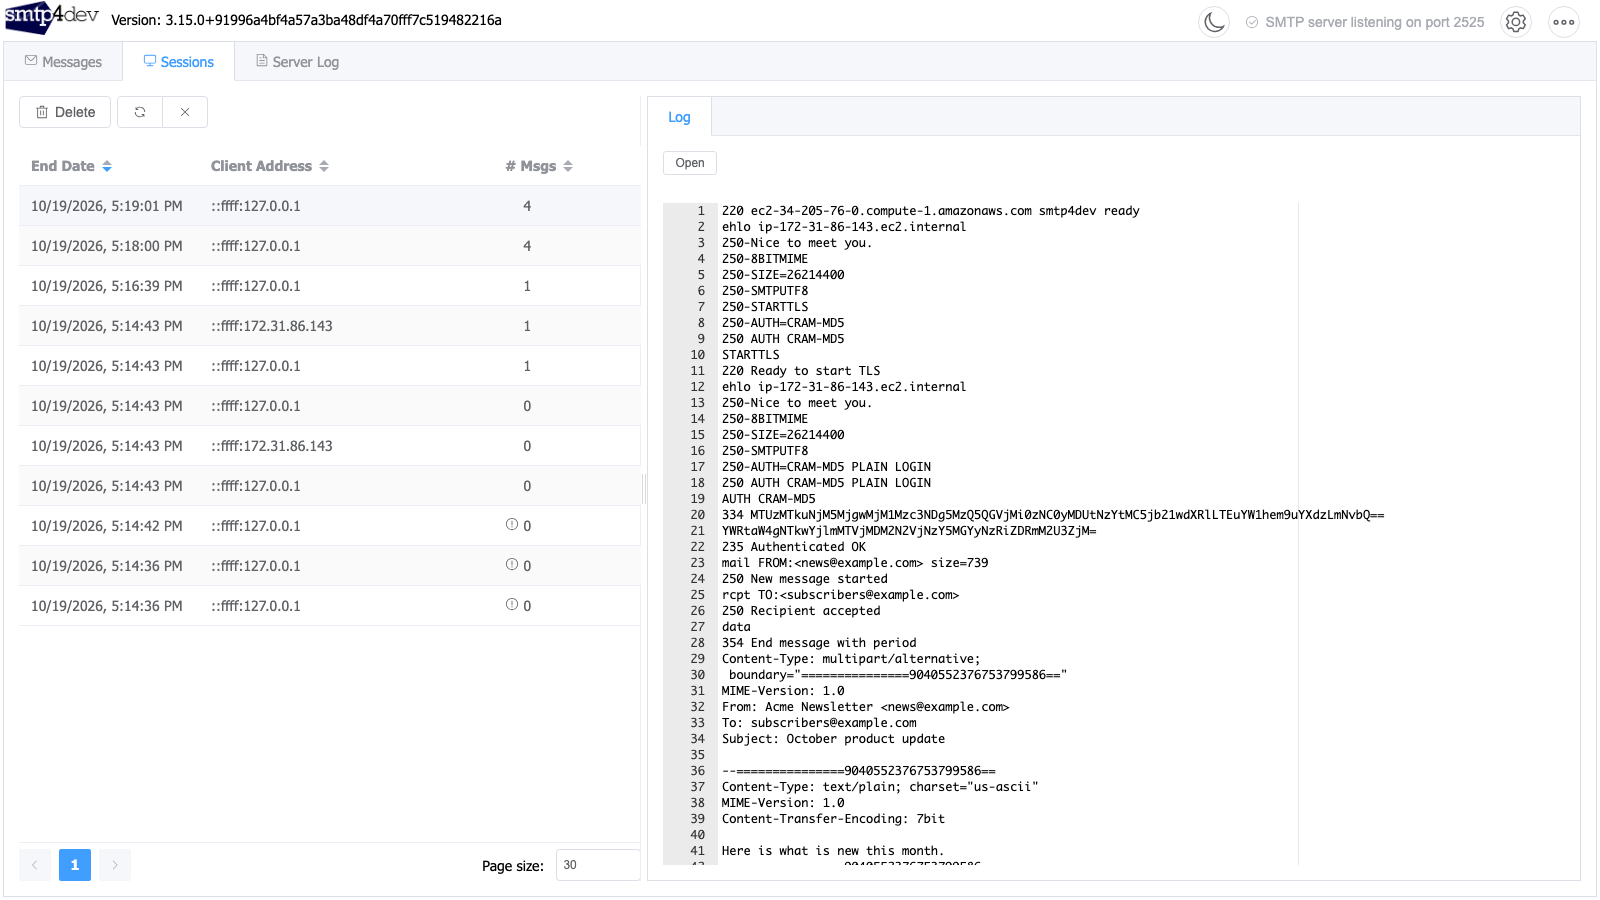This screenshot has width=1600, height=900.
Task: Select page 1 in pagination
Action: pos(75,865)
